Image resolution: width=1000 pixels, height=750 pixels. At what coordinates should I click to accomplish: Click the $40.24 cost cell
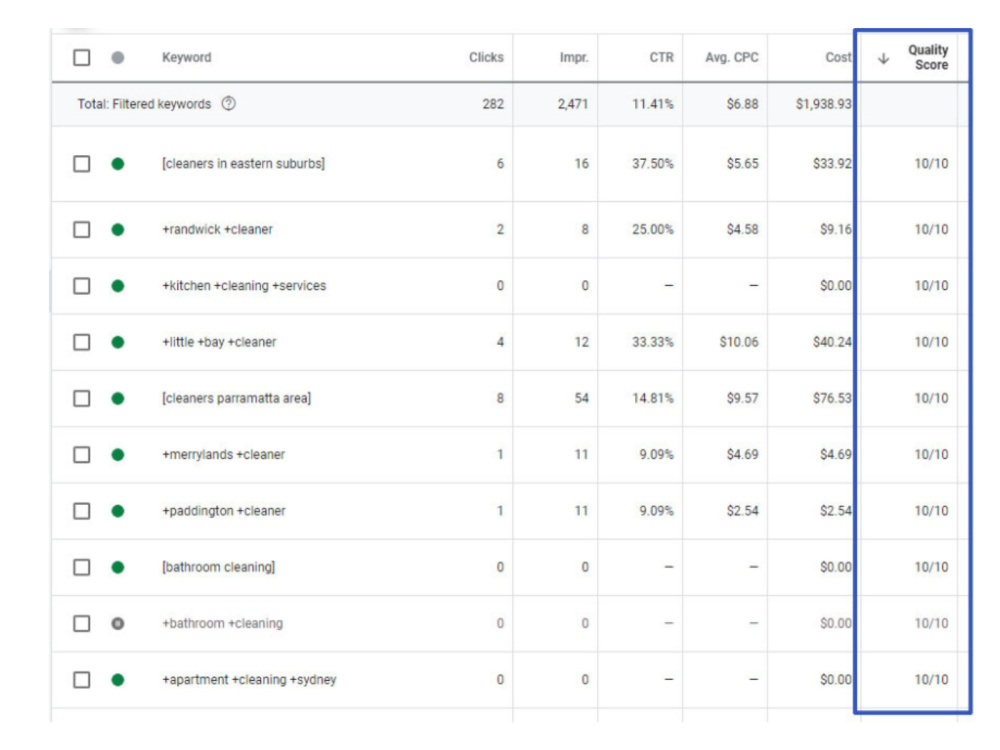(832, 342)
